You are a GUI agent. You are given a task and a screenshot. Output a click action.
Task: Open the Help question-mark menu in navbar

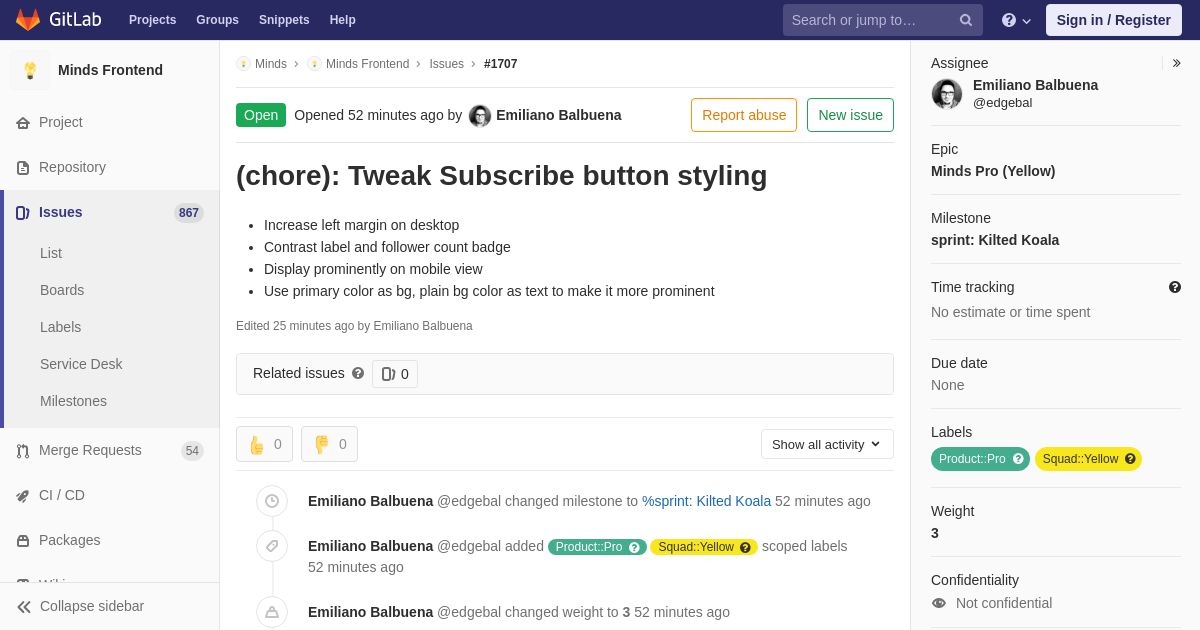[1016, 20]
